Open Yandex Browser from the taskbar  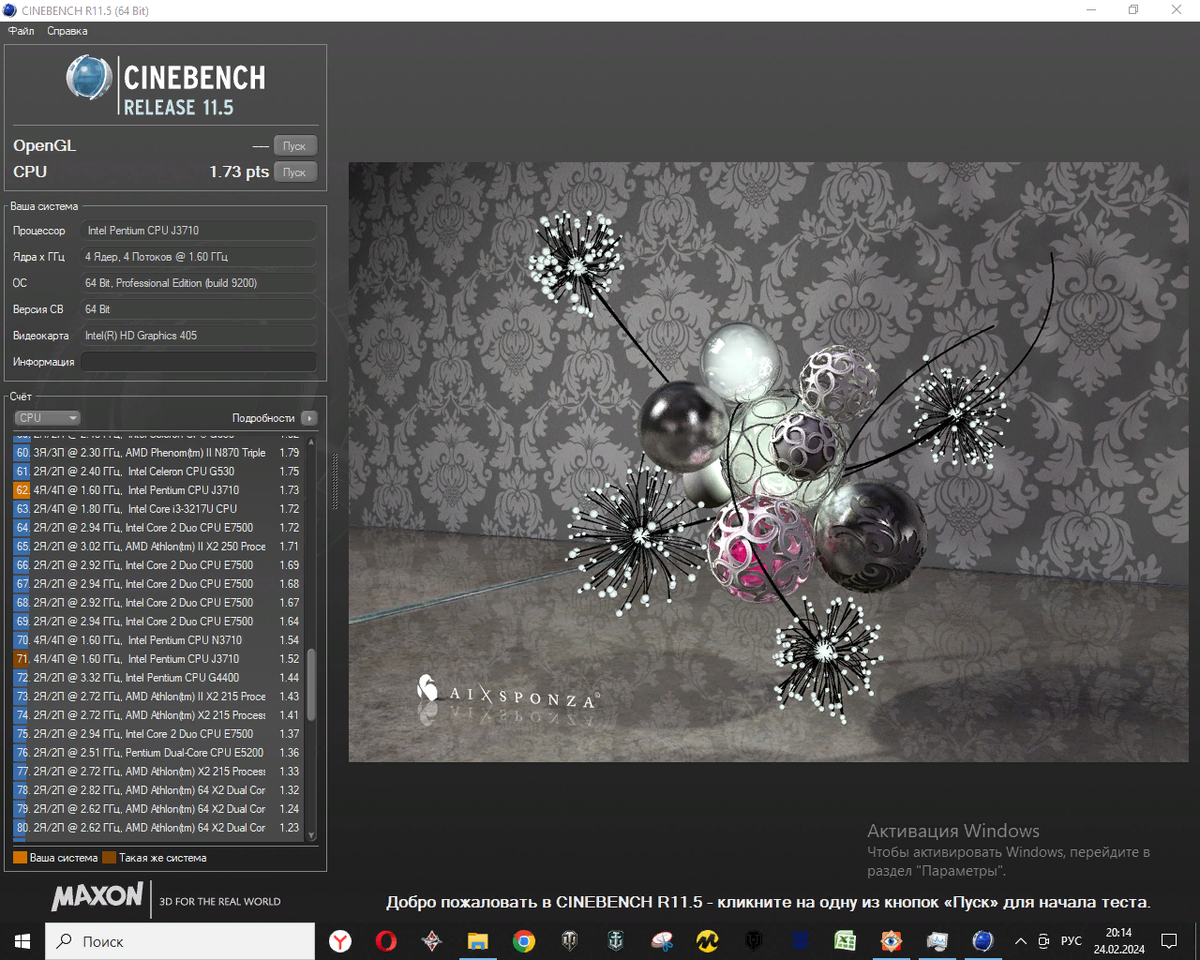[x=341, y=941]
